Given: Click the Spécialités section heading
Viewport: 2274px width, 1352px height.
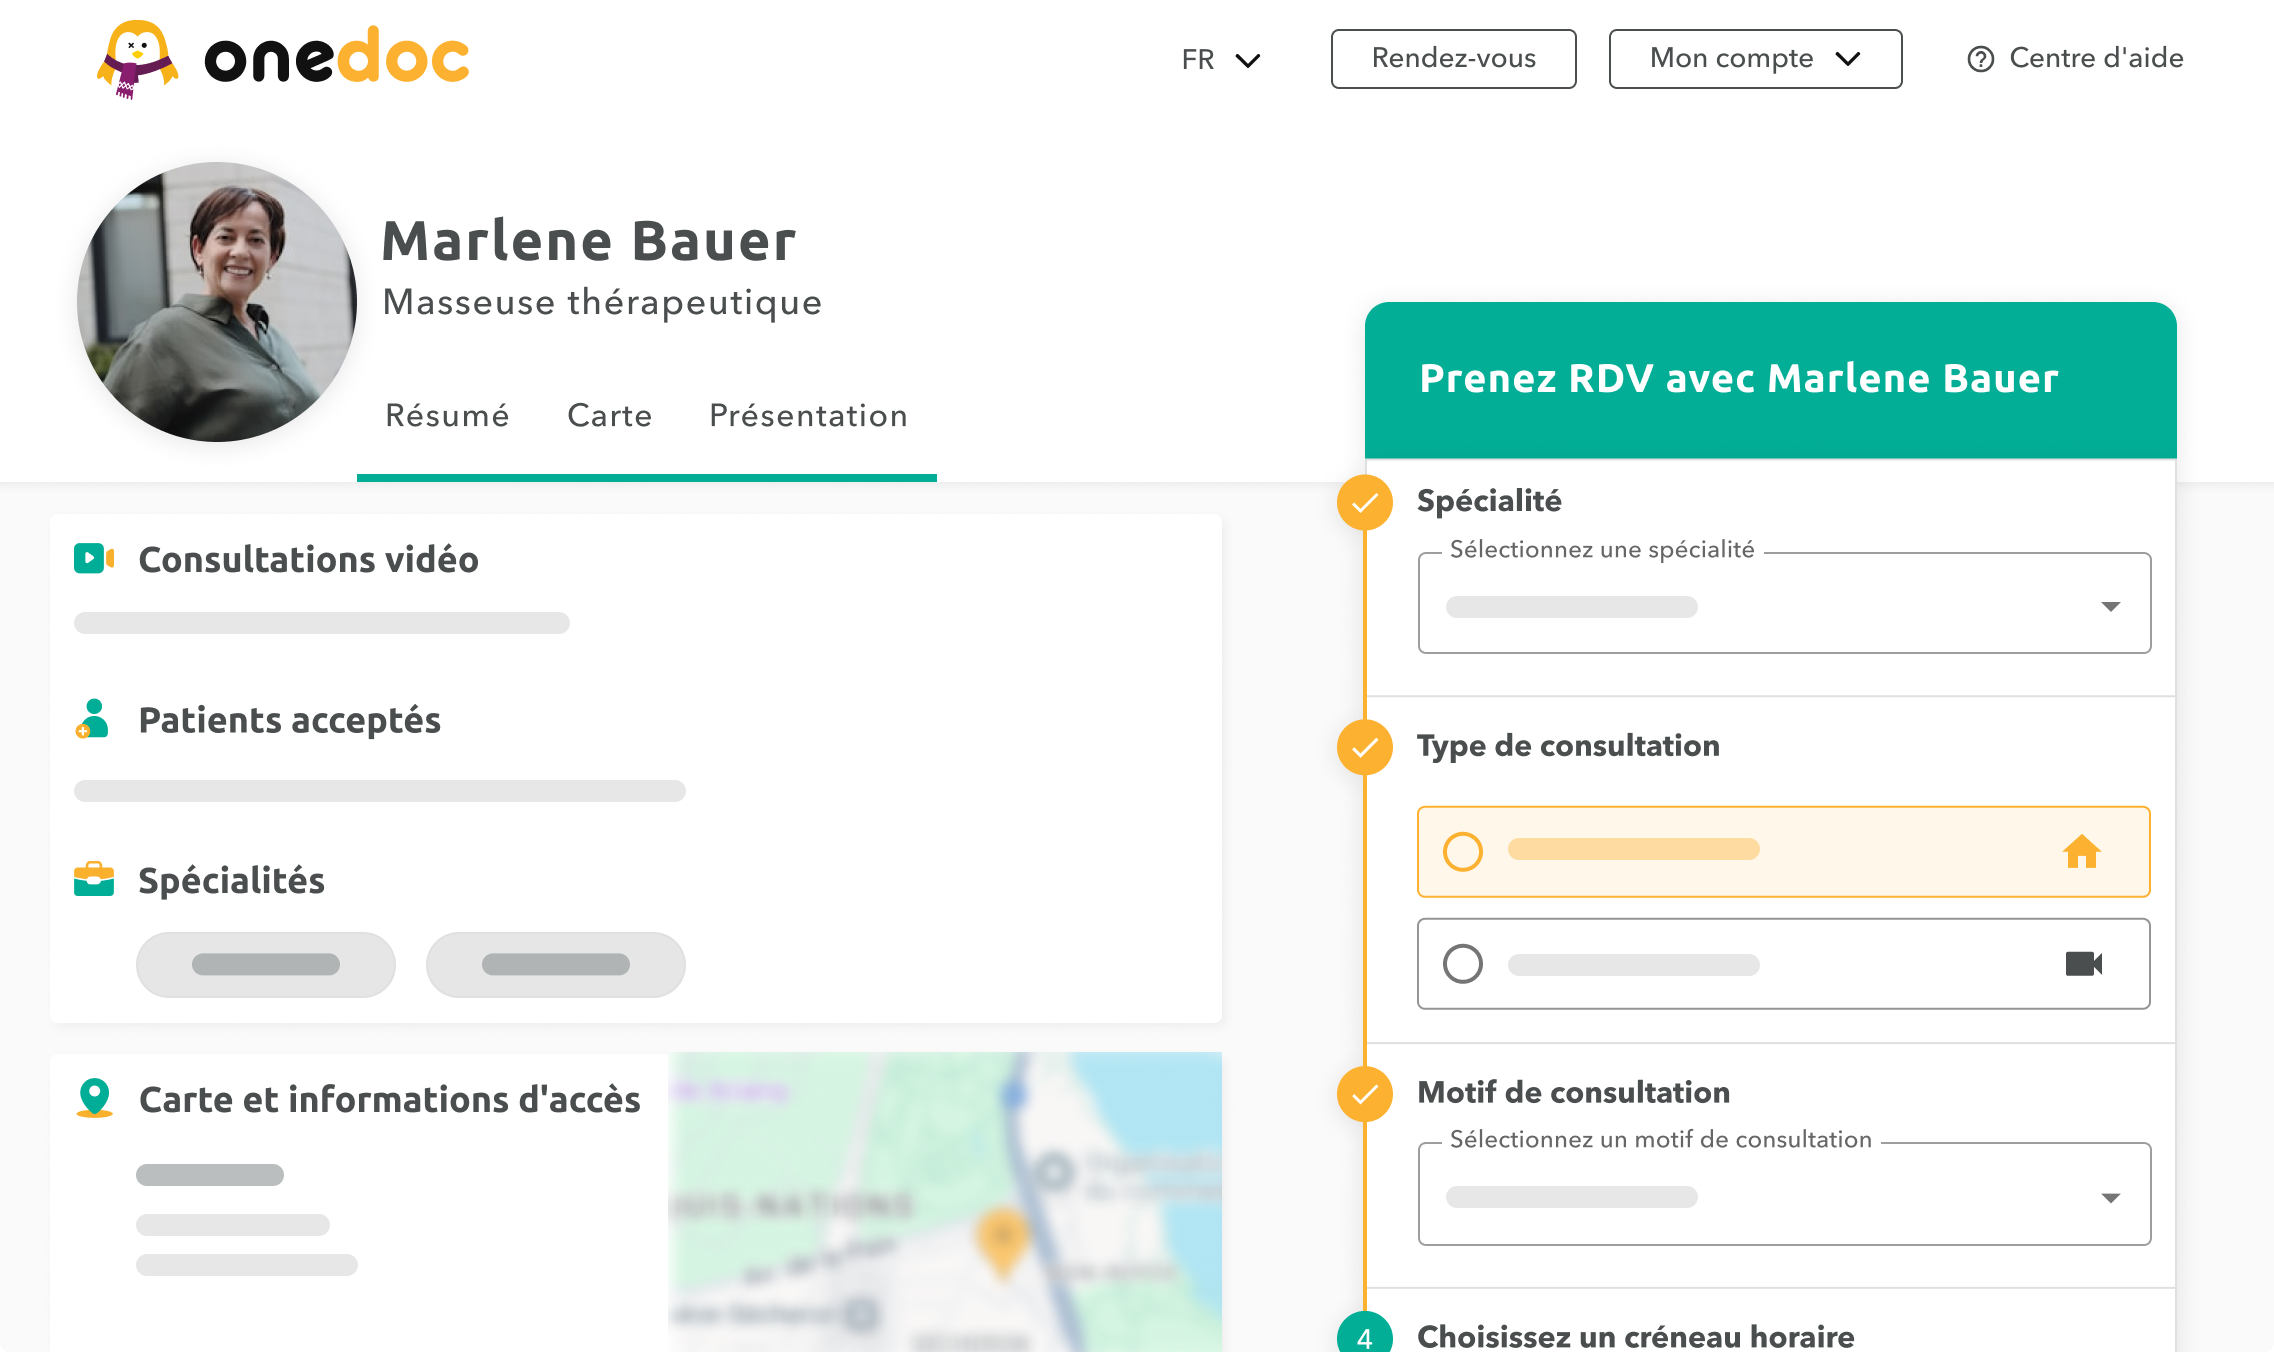Looking at the screenshot, I should point(231,880).
